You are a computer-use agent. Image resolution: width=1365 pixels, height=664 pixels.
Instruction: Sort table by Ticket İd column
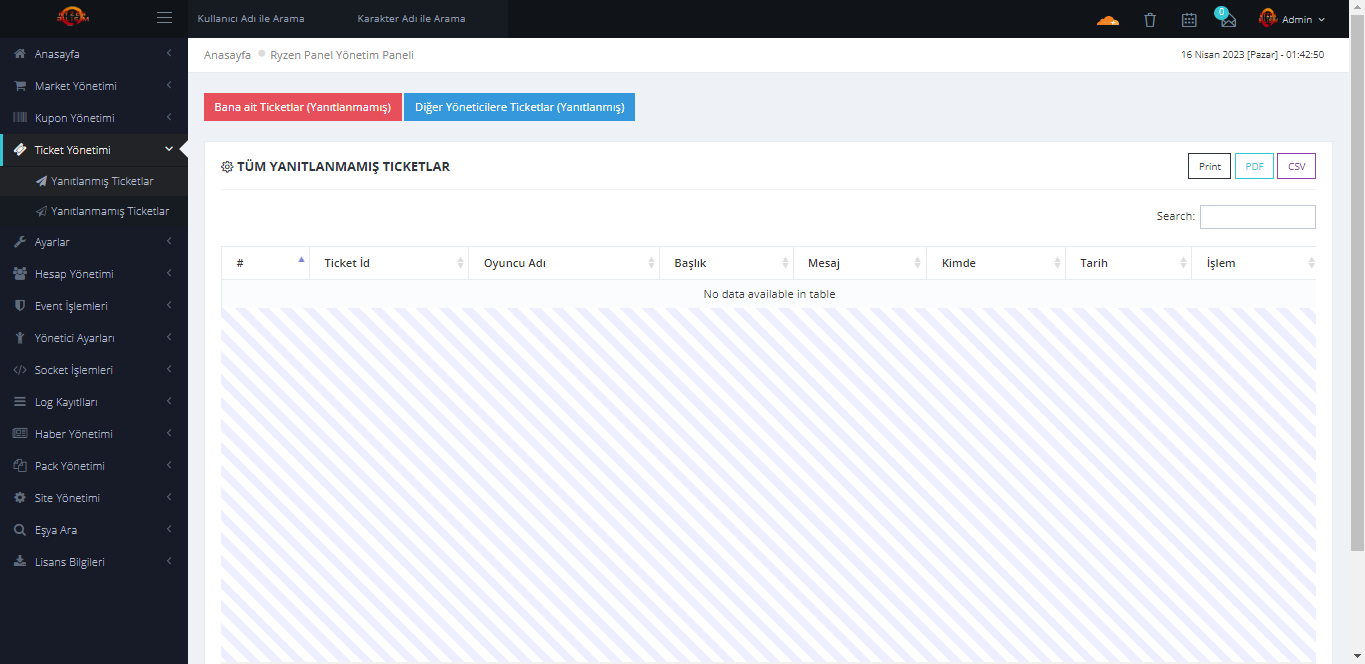[x=389, y=263]
